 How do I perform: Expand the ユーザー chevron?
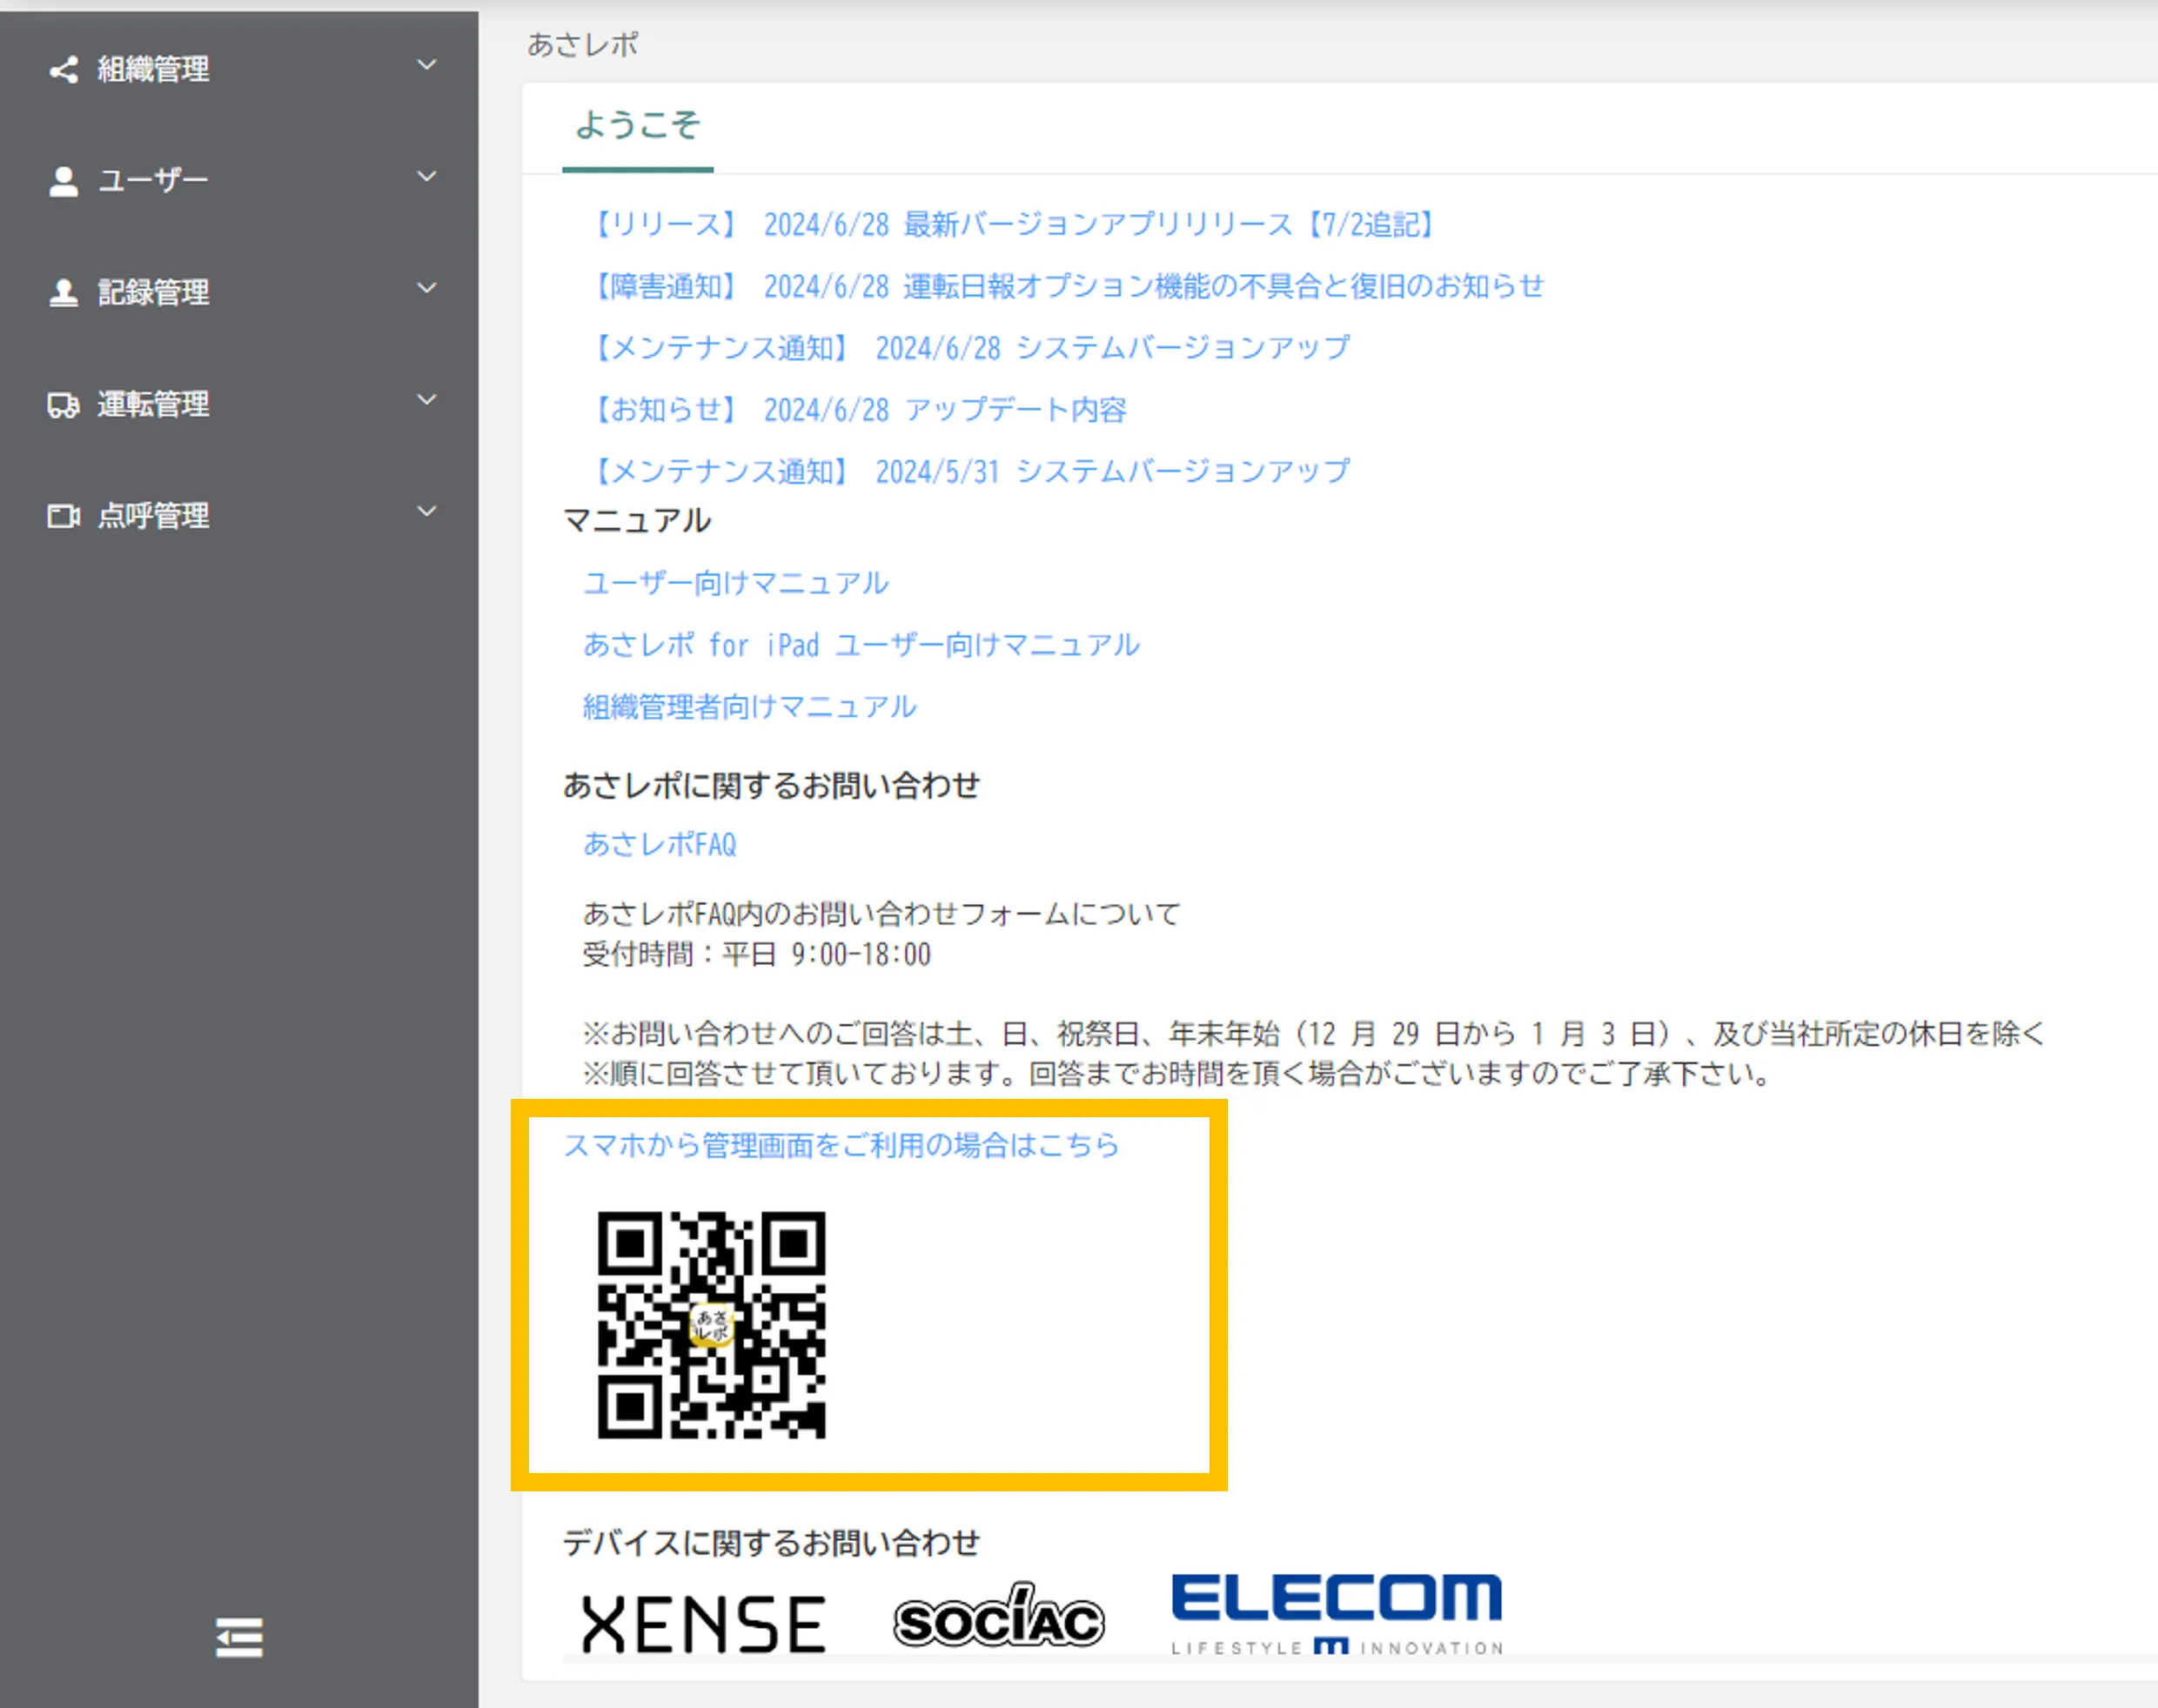427,177
